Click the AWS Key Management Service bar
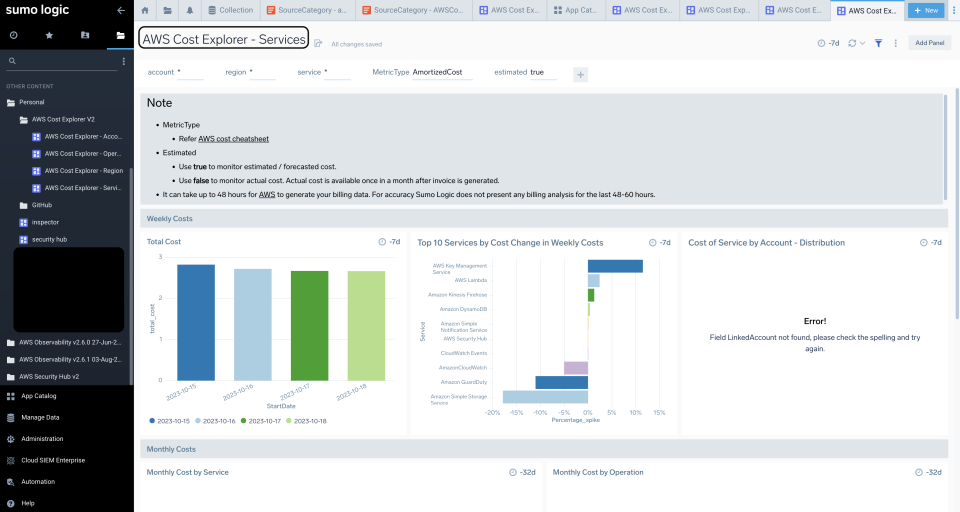Screen dimensions: 960x512 coord(615,266)
